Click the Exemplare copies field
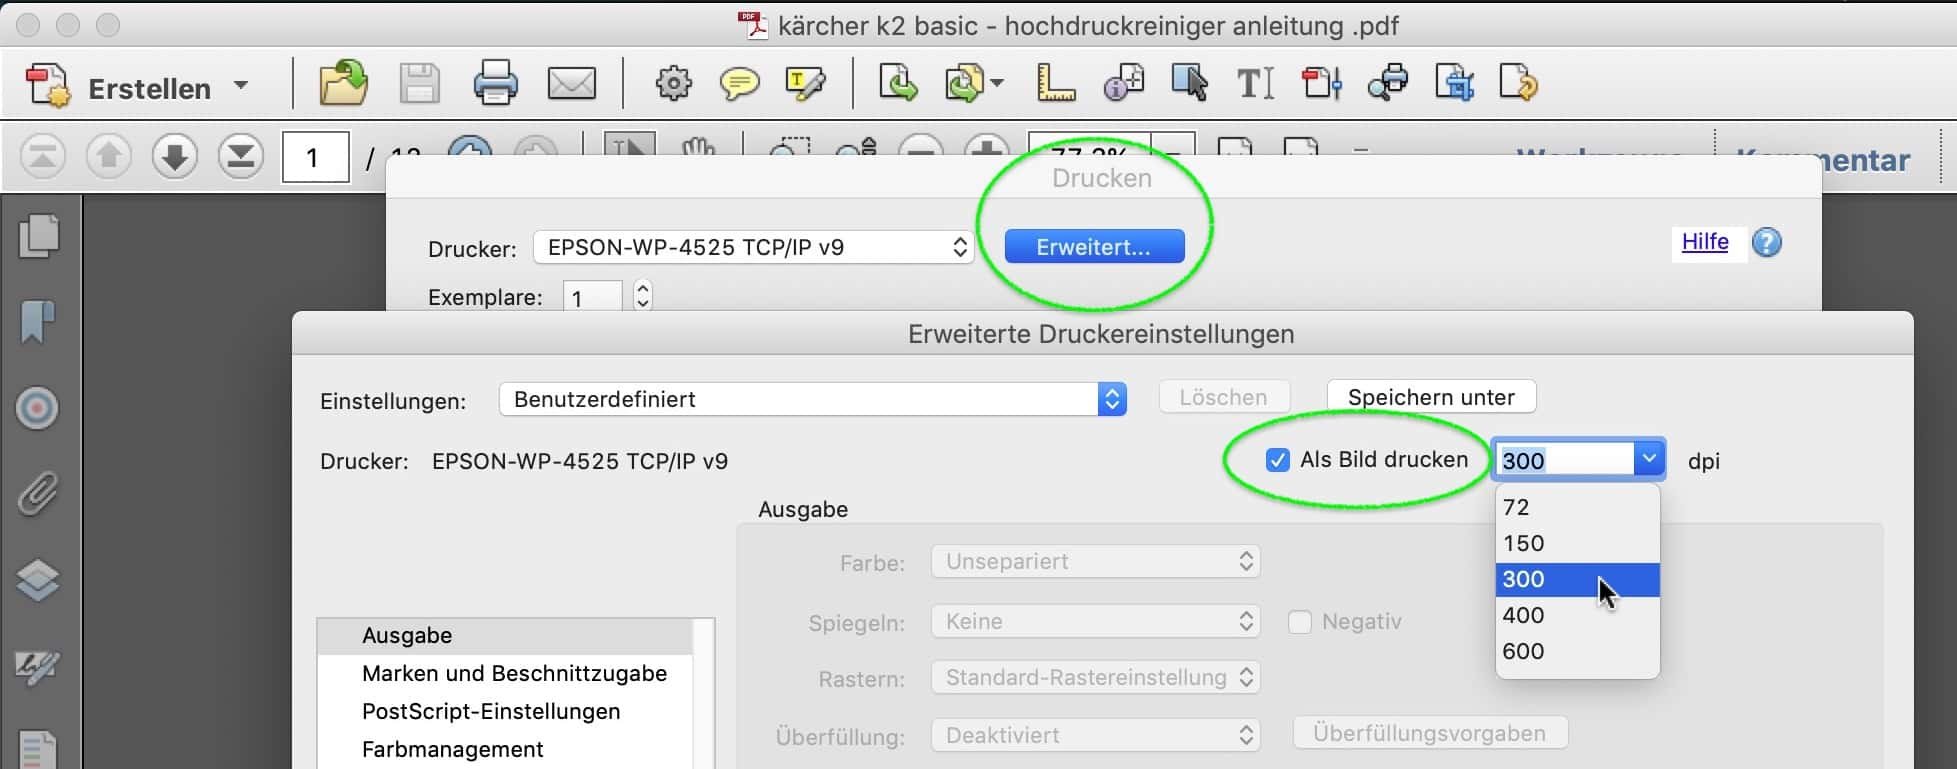Screen dimensions: 1957x769 592,297
